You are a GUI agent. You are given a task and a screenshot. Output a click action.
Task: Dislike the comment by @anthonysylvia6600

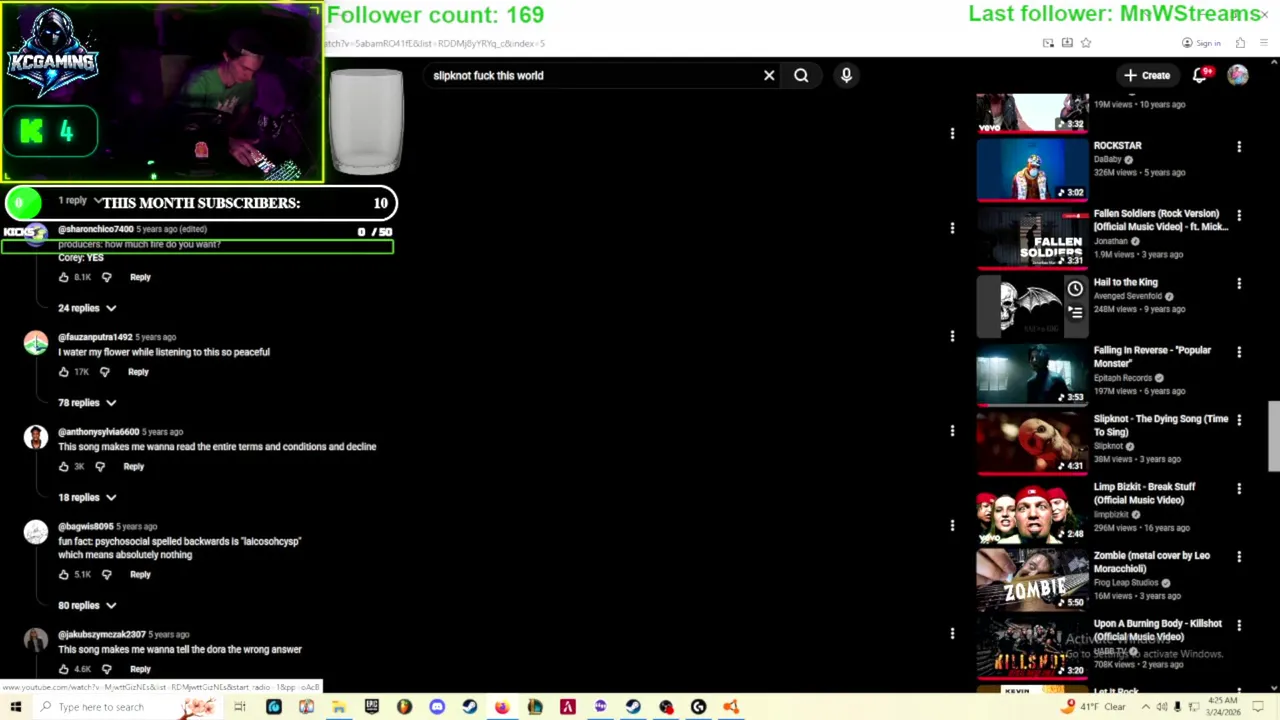tap(100, 466)
